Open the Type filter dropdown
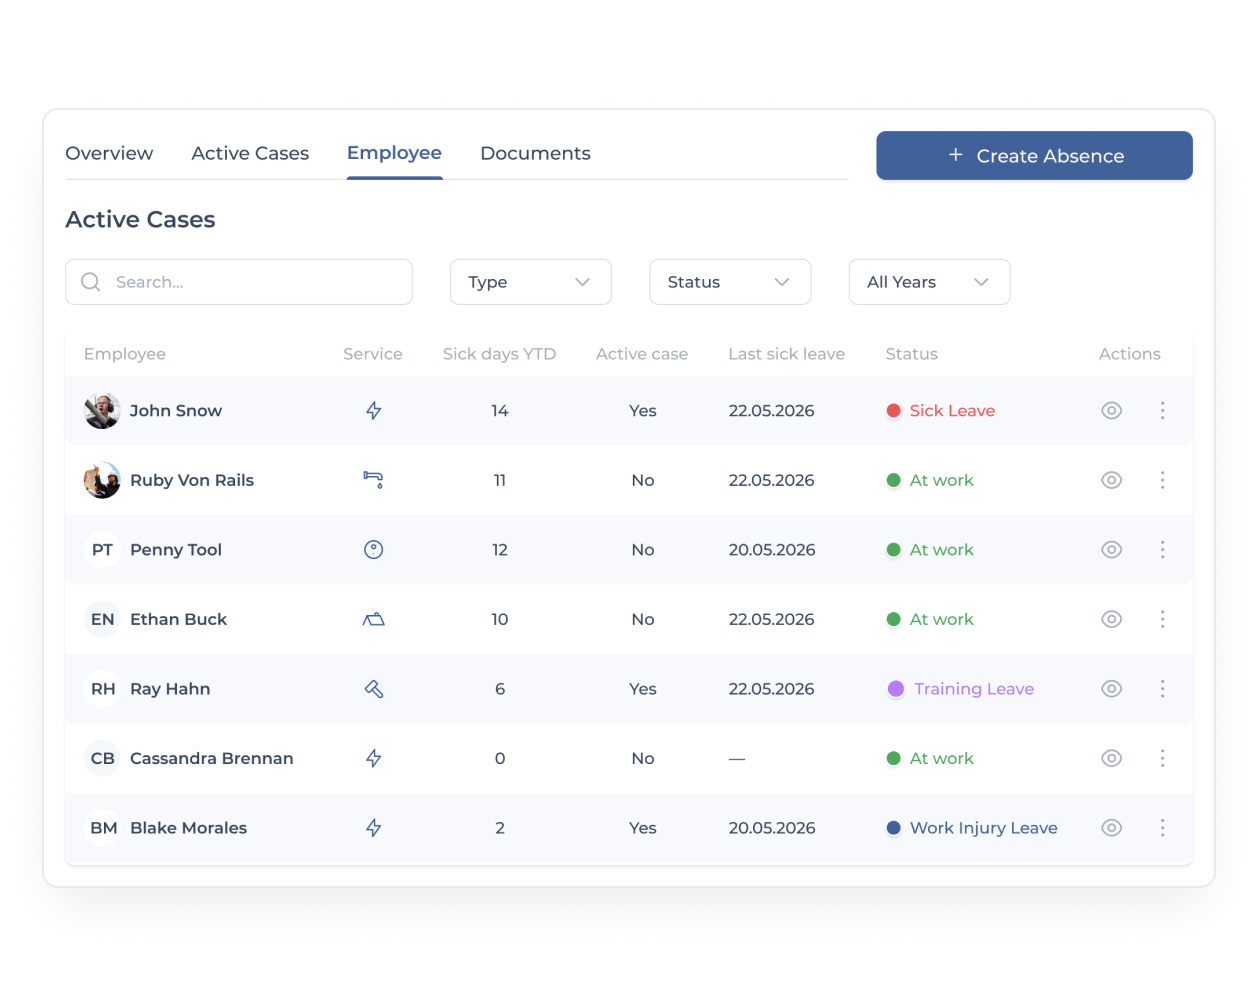 [531, 282]
